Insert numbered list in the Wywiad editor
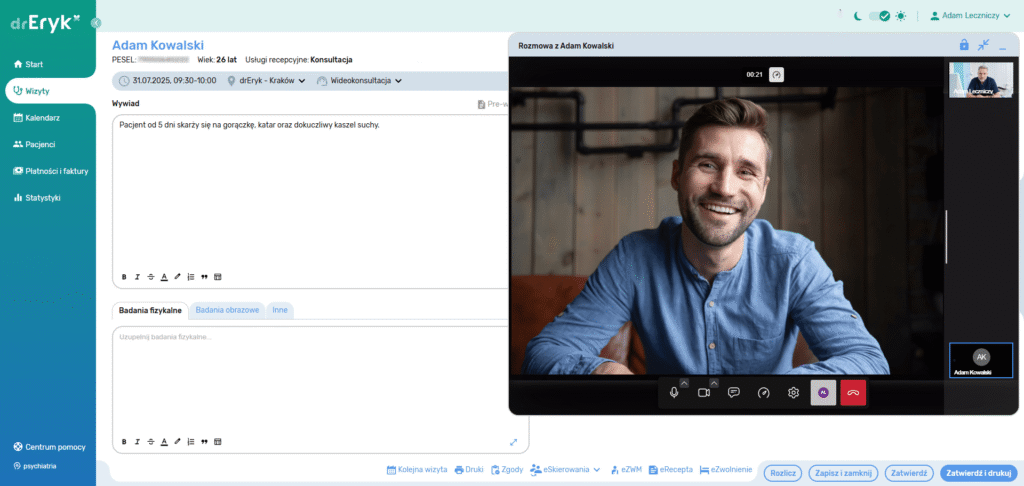The width and height of the screenshot is (1024, 486). tap(191, 277)
